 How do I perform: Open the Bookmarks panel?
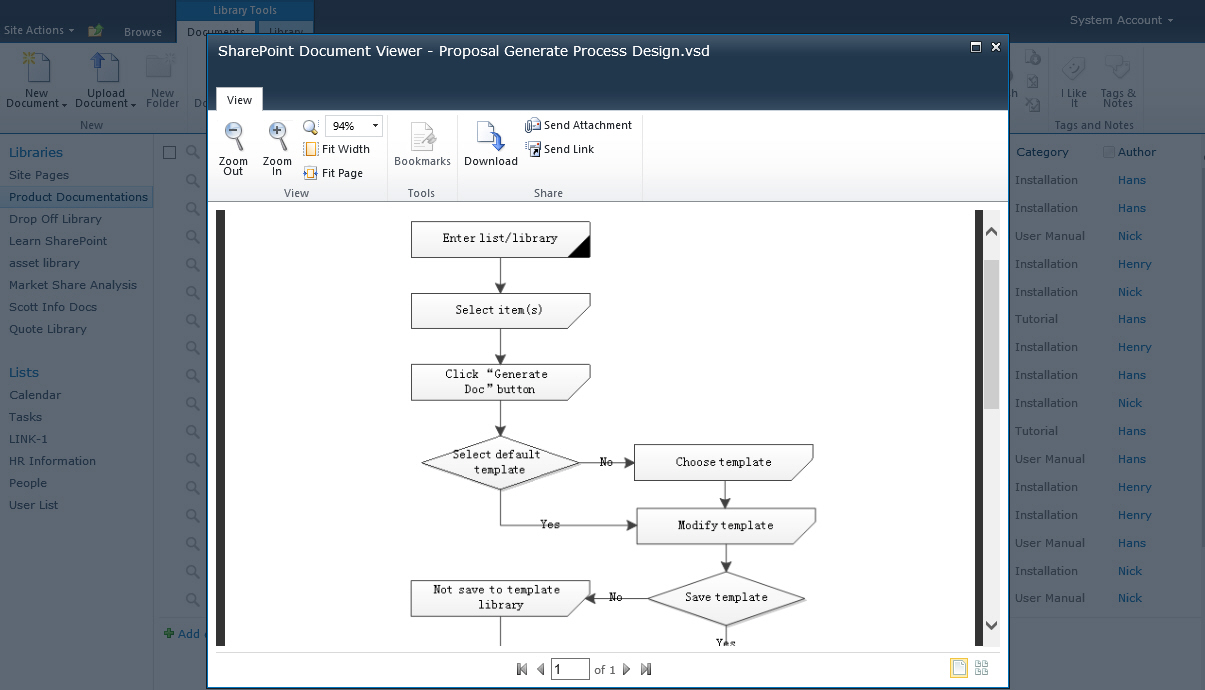coord(422,145)
